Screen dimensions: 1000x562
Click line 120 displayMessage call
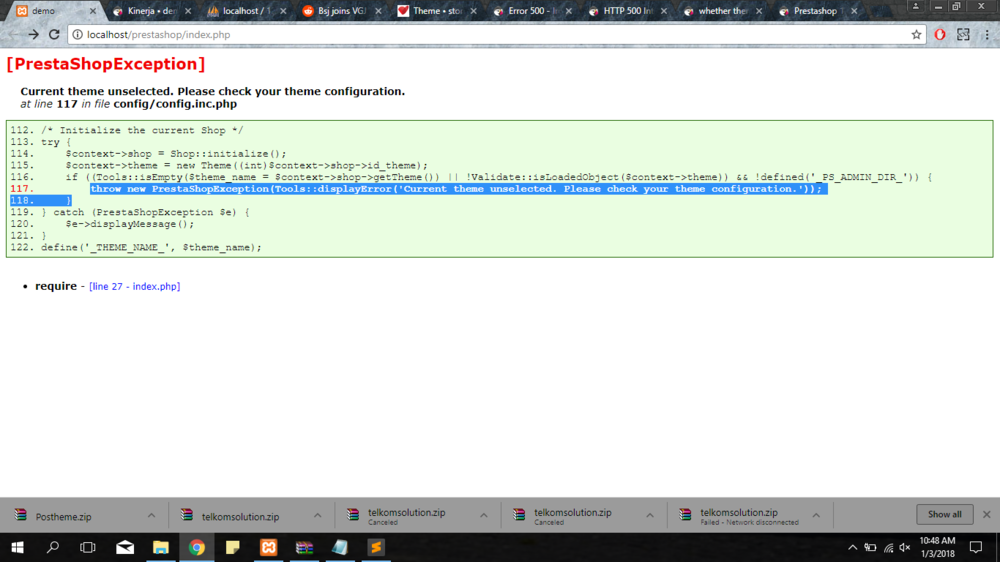click(129, 224)
